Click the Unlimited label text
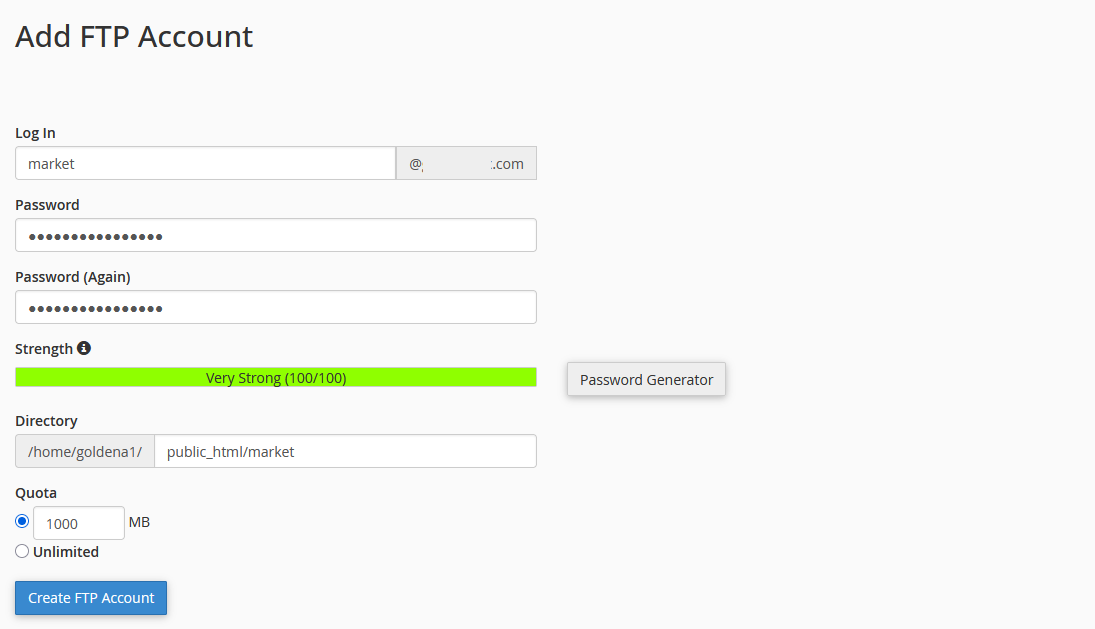This screenshot has width=1095, height=629. (x=66, y=552)
